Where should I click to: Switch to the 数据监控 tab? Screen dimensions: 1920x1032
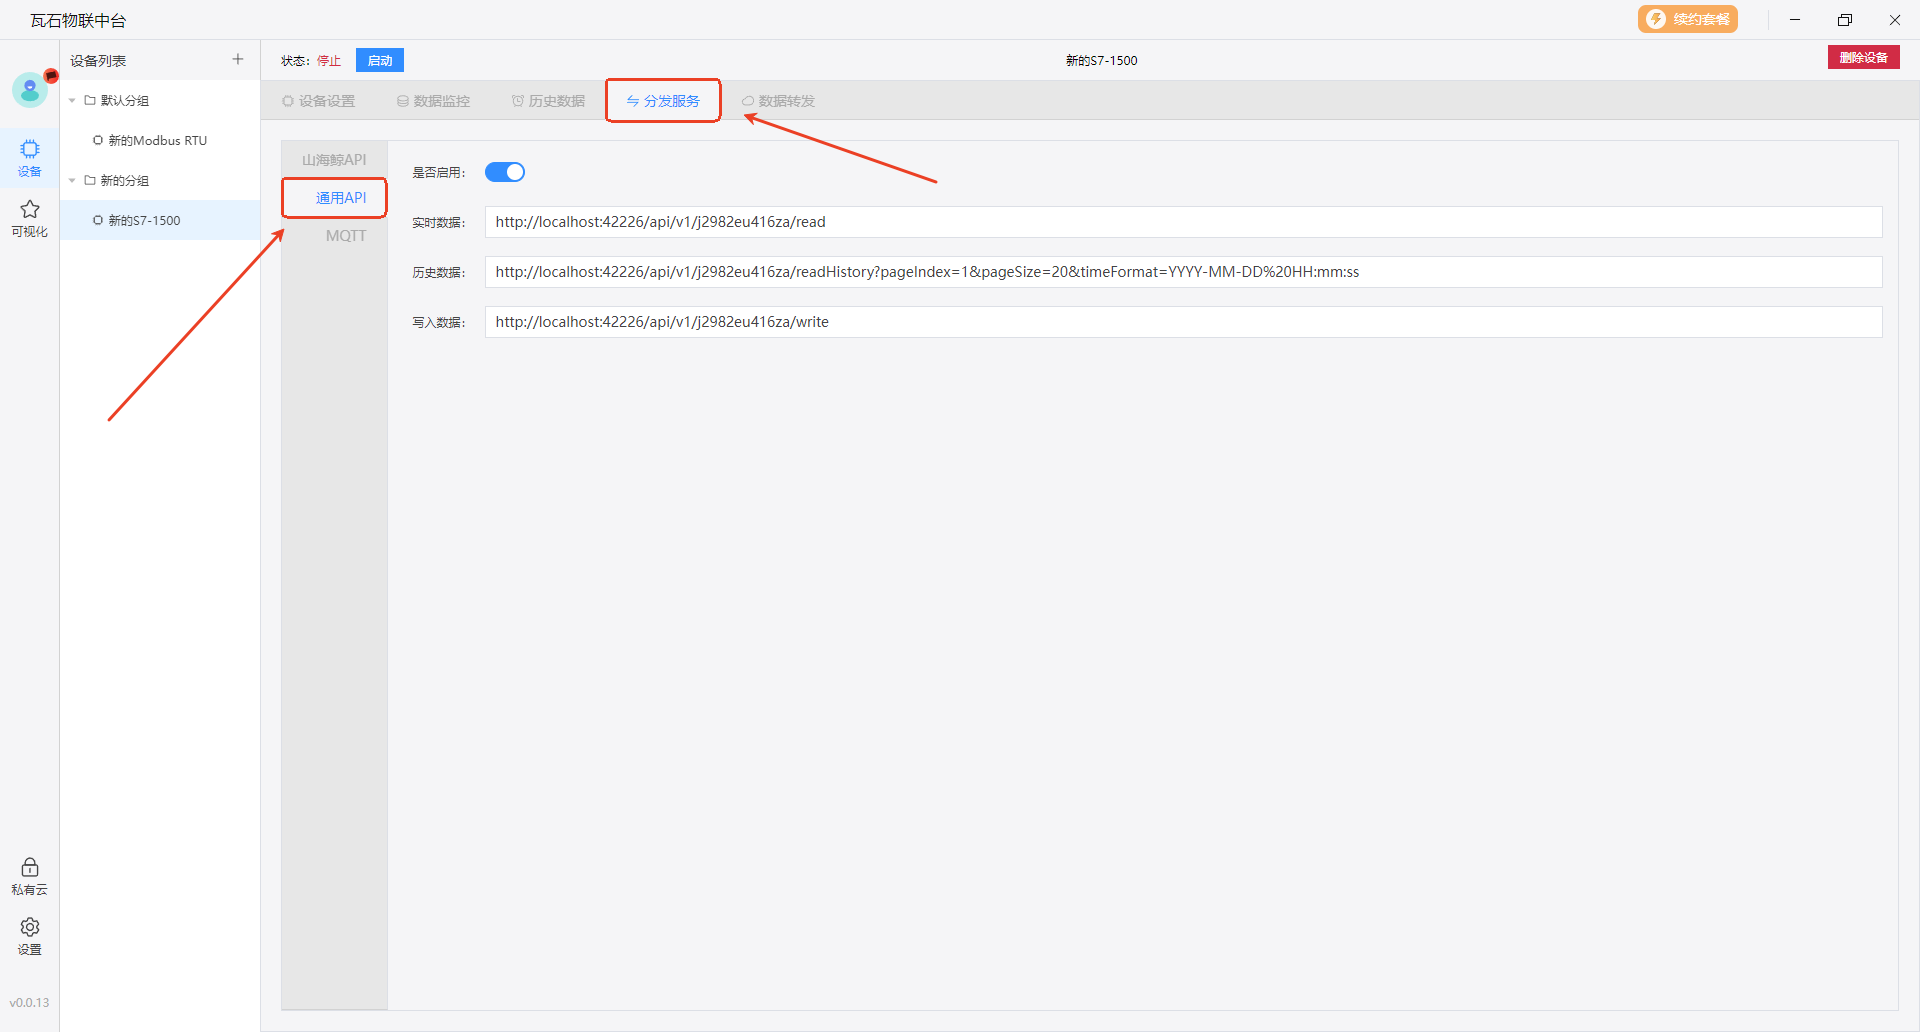[x=433, y=101]
